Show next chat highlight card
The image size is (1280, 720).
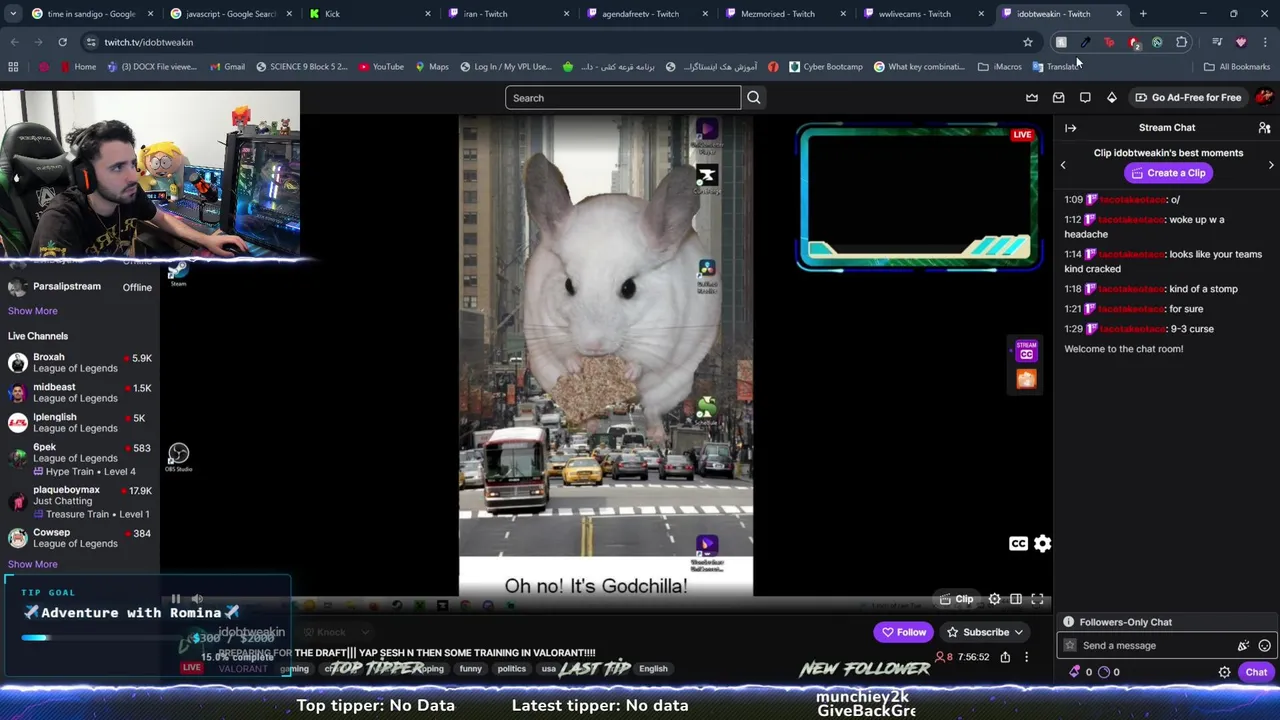(1271, 165)
